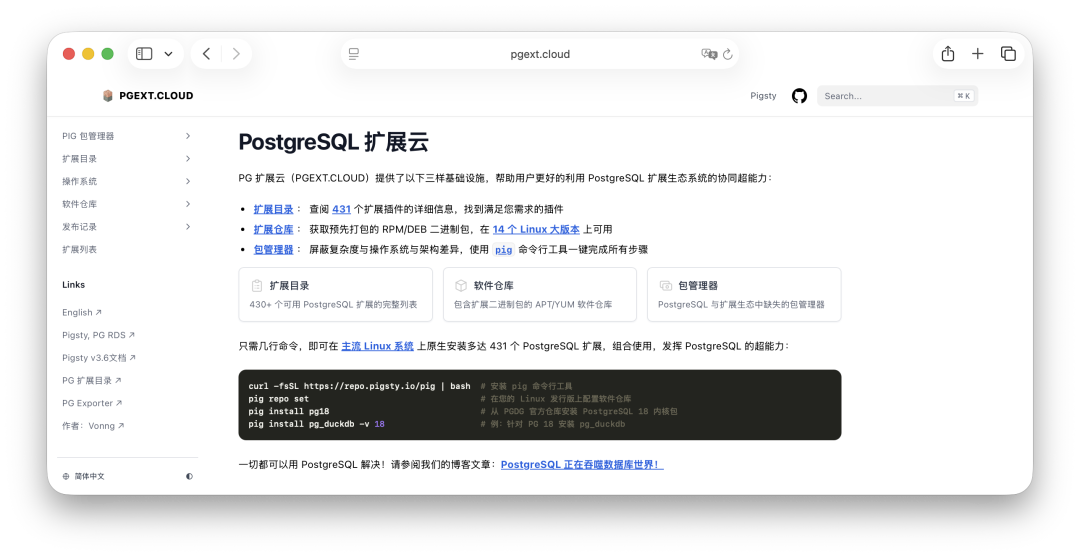Open PG 扩展目录 external link
Viewport: 1080px width, 557px height.
92,380
